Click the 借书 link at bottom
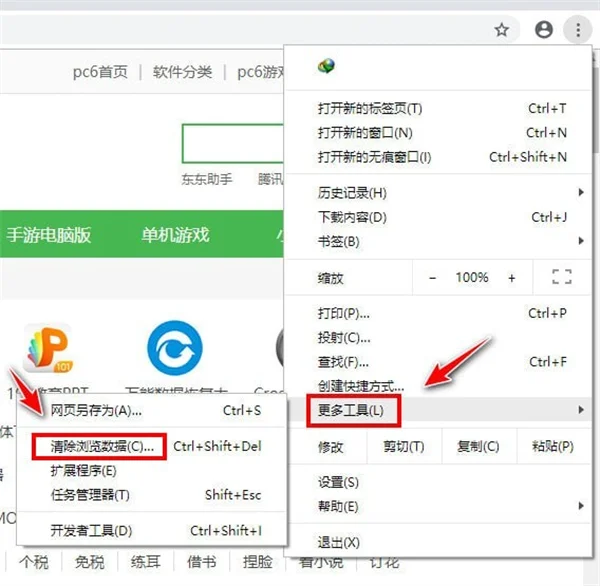The height and width of the screenshot is (586, 600). click(x=201, y=562)
